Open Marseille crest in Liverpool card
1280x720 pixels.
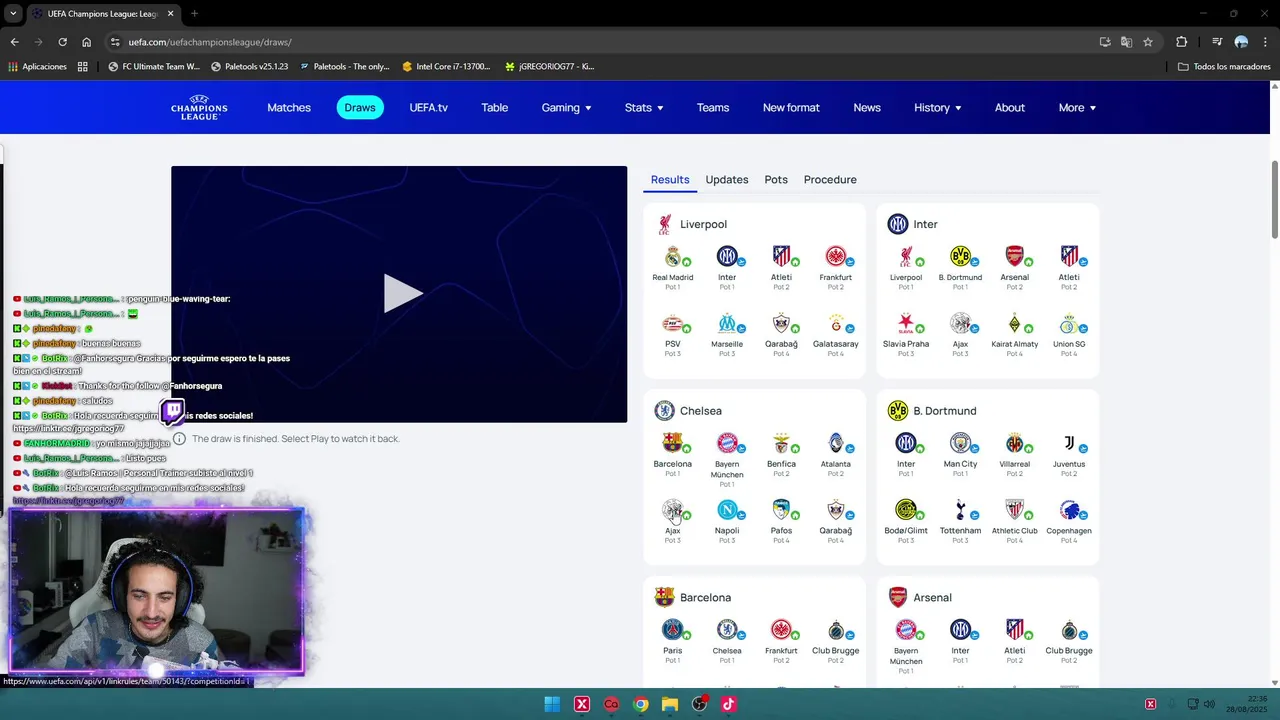tap(727, 323)
